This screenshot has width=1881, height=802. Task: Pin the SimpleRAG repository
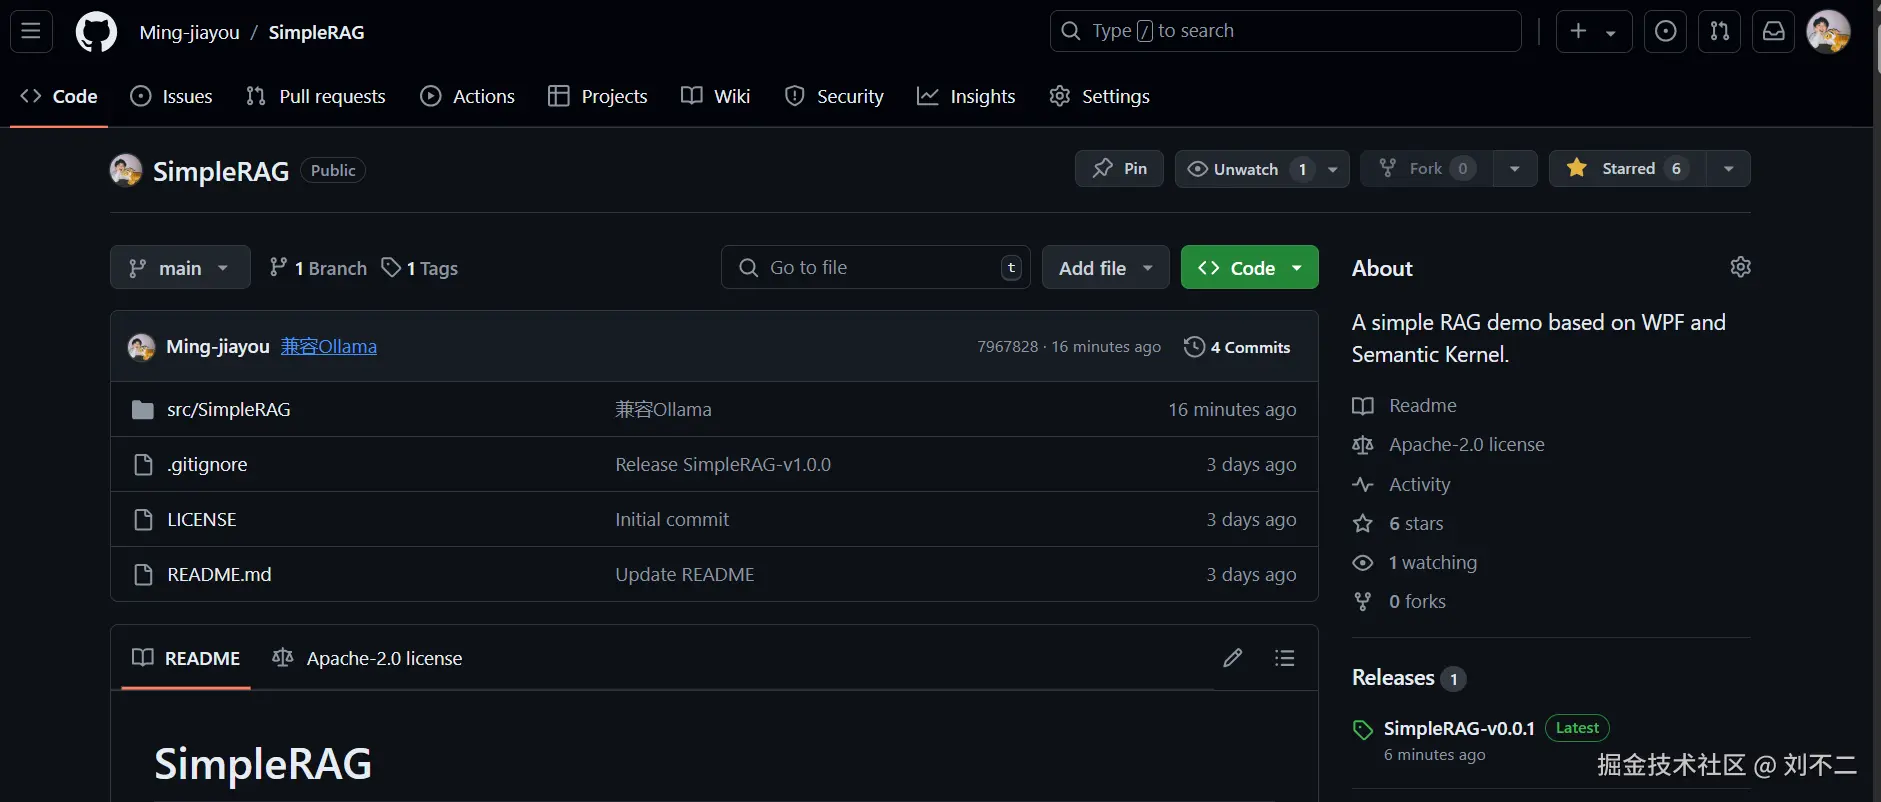coord(1119,168)
